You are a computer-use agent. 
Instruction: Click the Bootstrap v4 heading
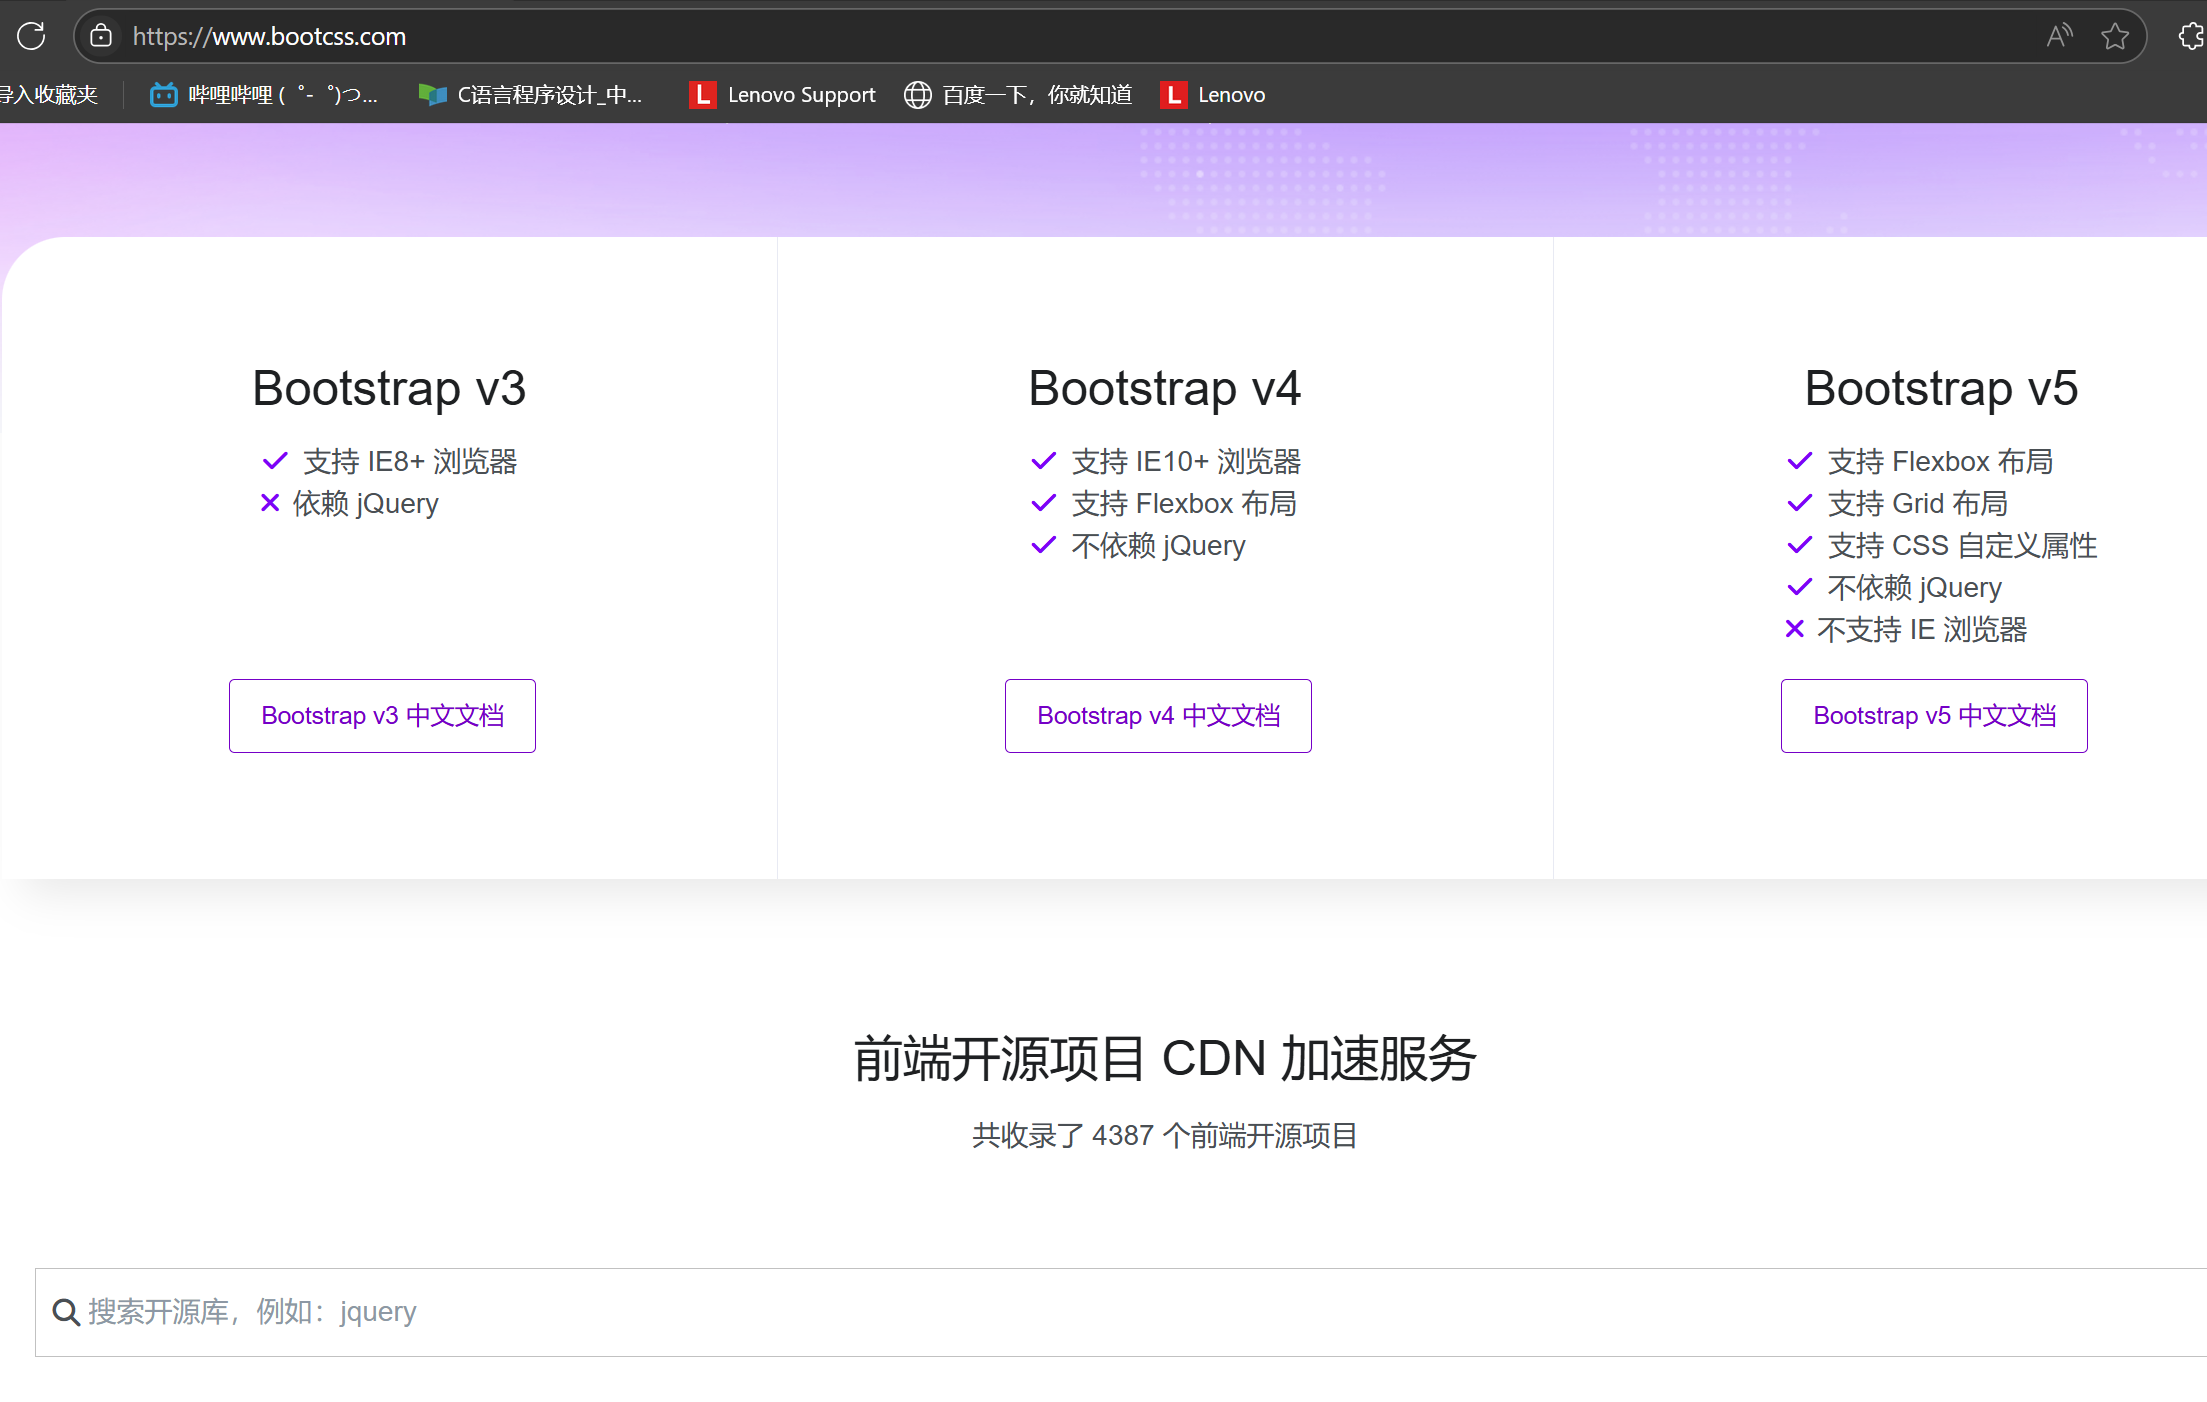[x=1164, y=388]
